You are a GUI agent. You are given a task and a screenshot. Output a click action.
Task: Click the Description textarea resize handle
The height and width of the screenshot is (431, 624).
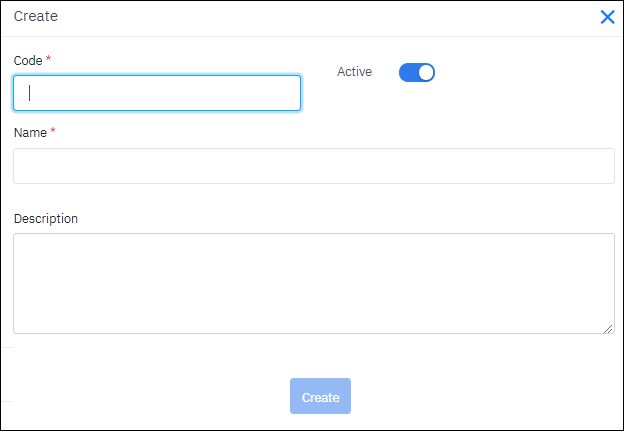tap(609, 328)
